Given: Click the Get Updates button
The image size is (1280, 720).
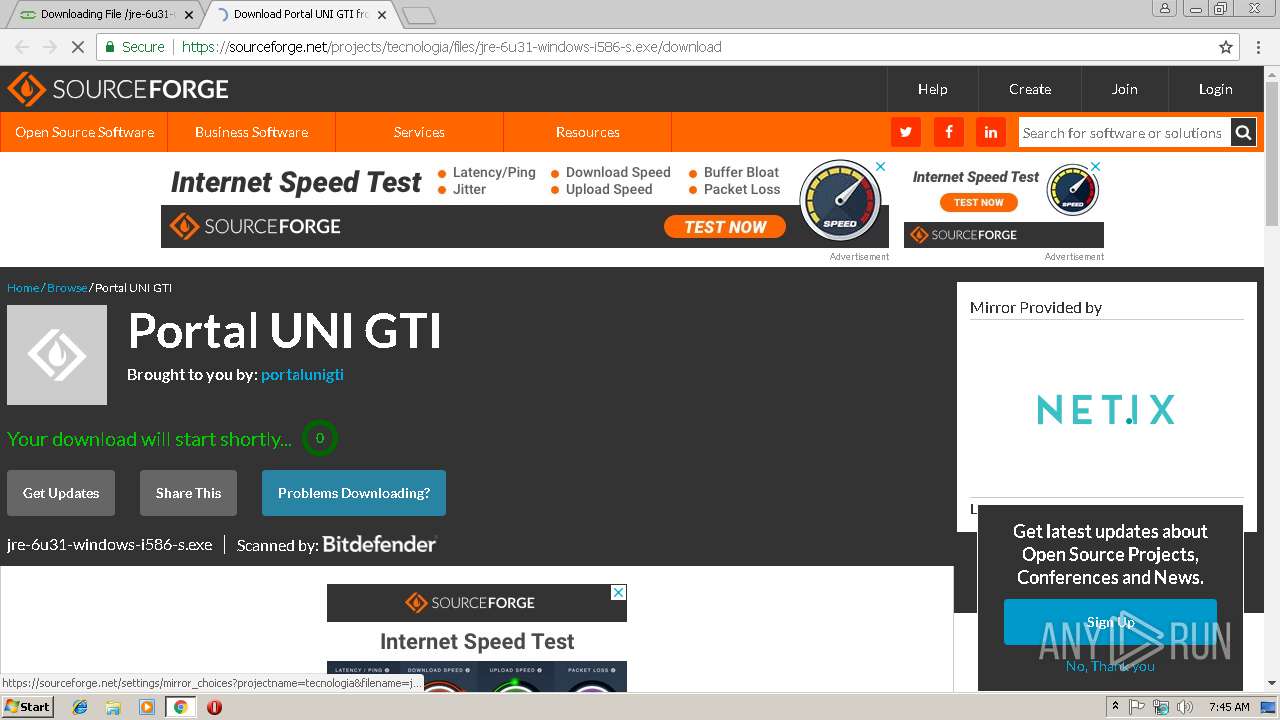Looking at the screenshot, I should click(x=61, y=493).
